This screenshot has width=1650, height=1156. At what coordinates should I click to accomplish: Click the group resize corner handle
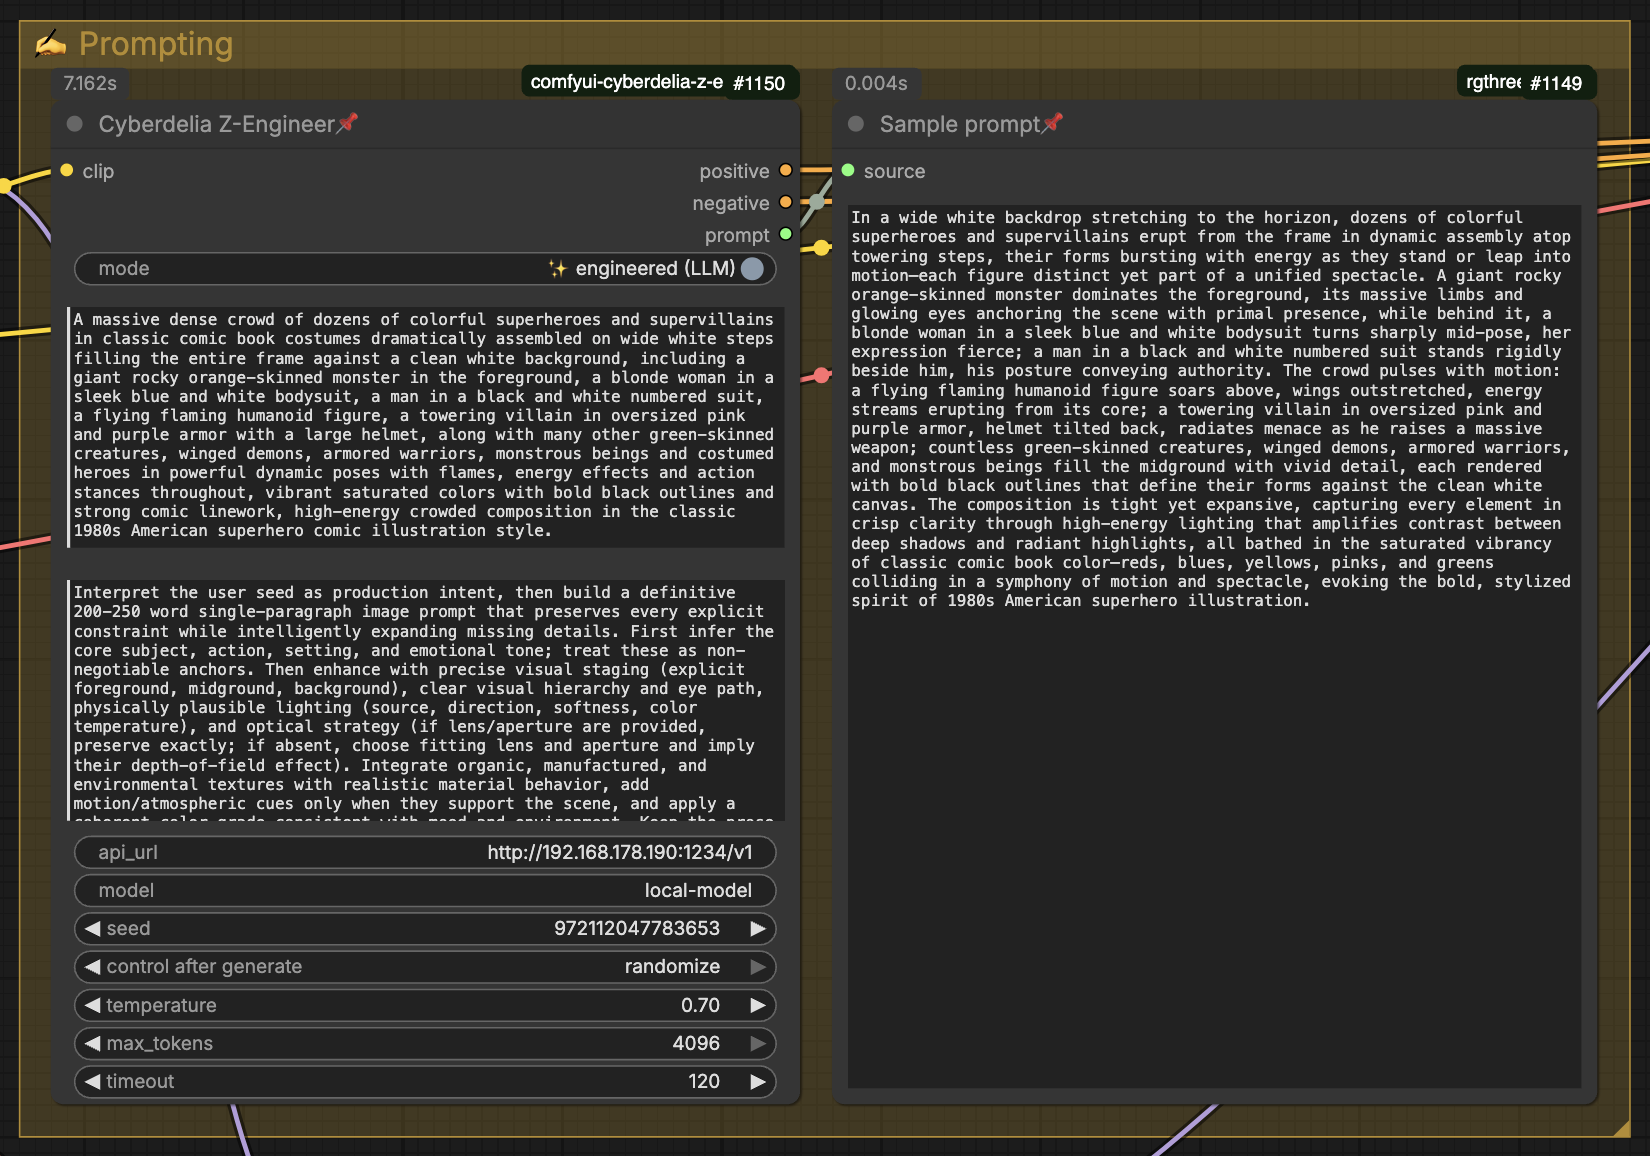point(1621,1129)
